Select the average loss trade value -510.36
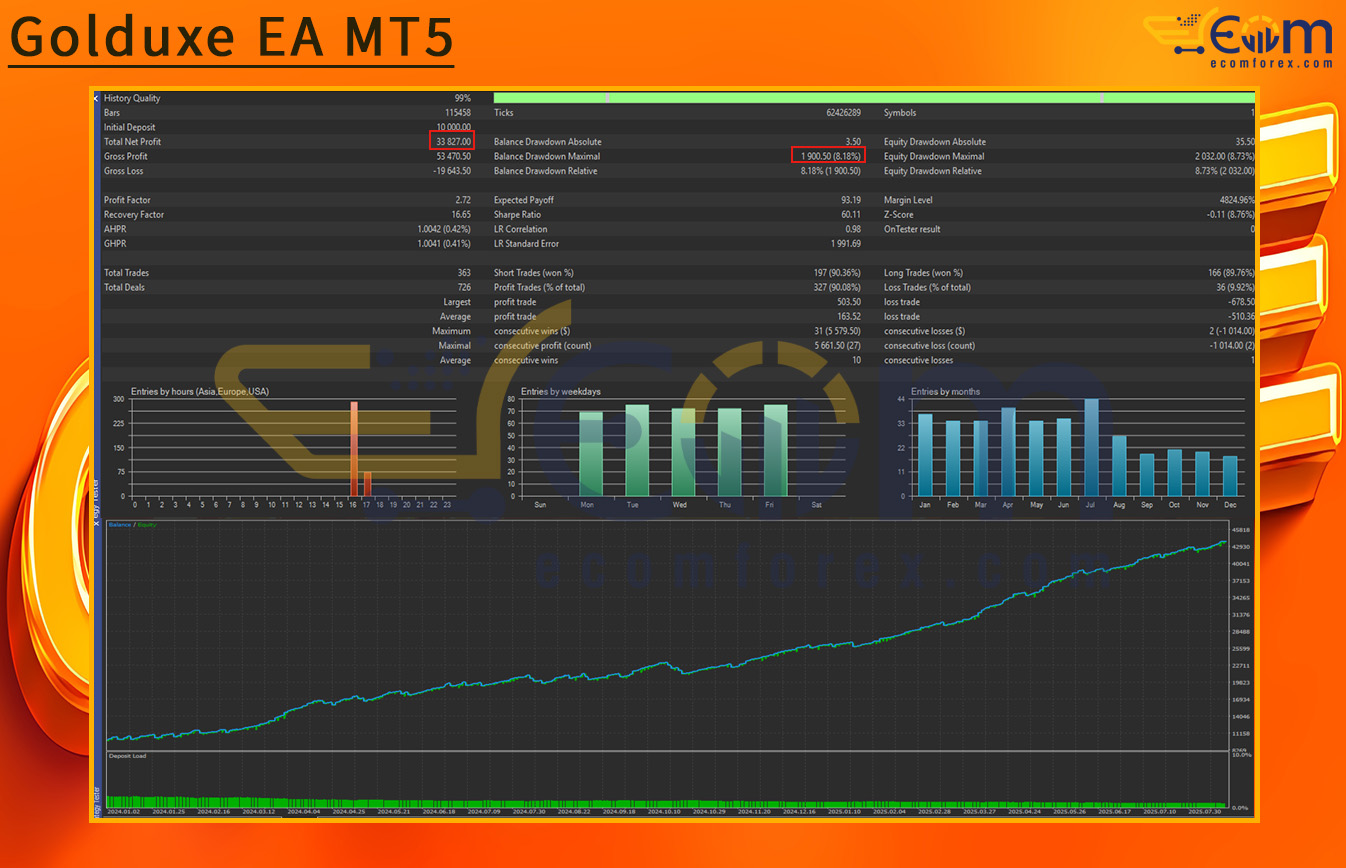The width and height of the screenshot is (1346, 868). (1242, 317)
